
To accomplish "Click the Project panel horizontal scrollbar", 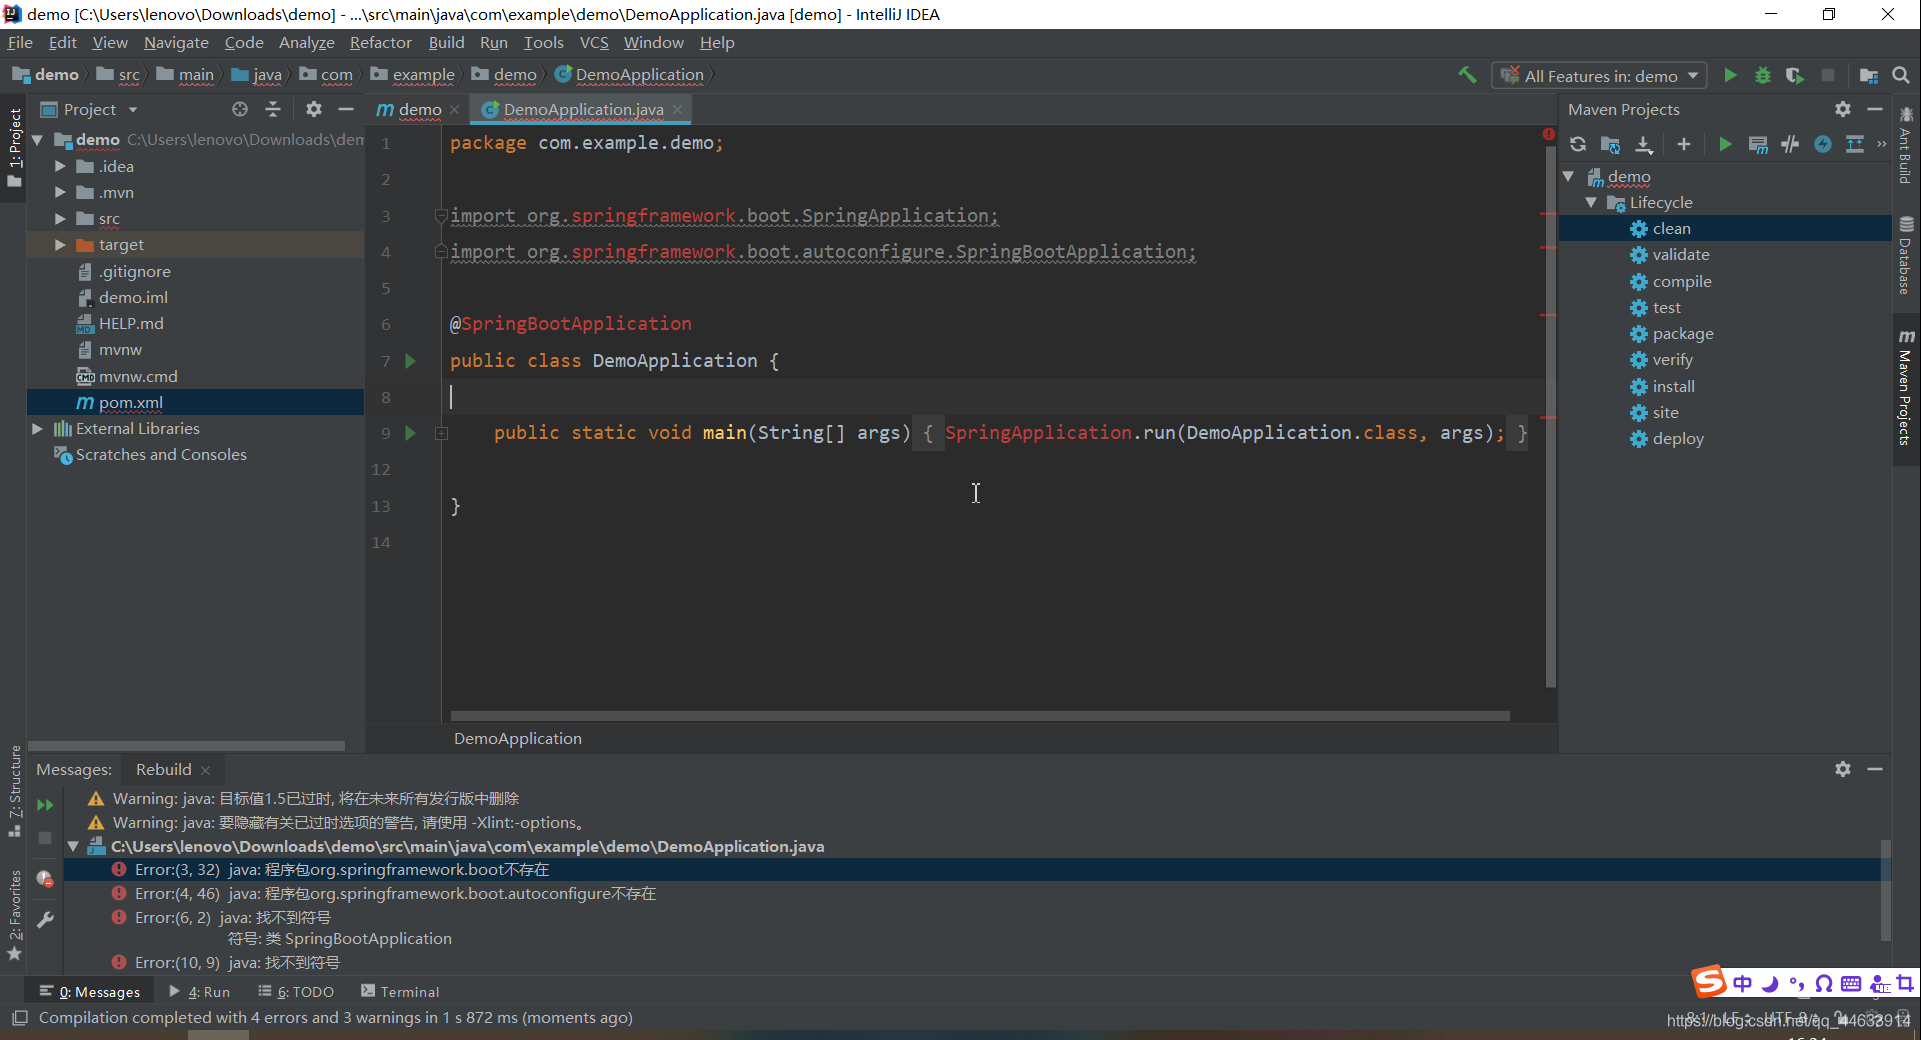I will (186, 746).
